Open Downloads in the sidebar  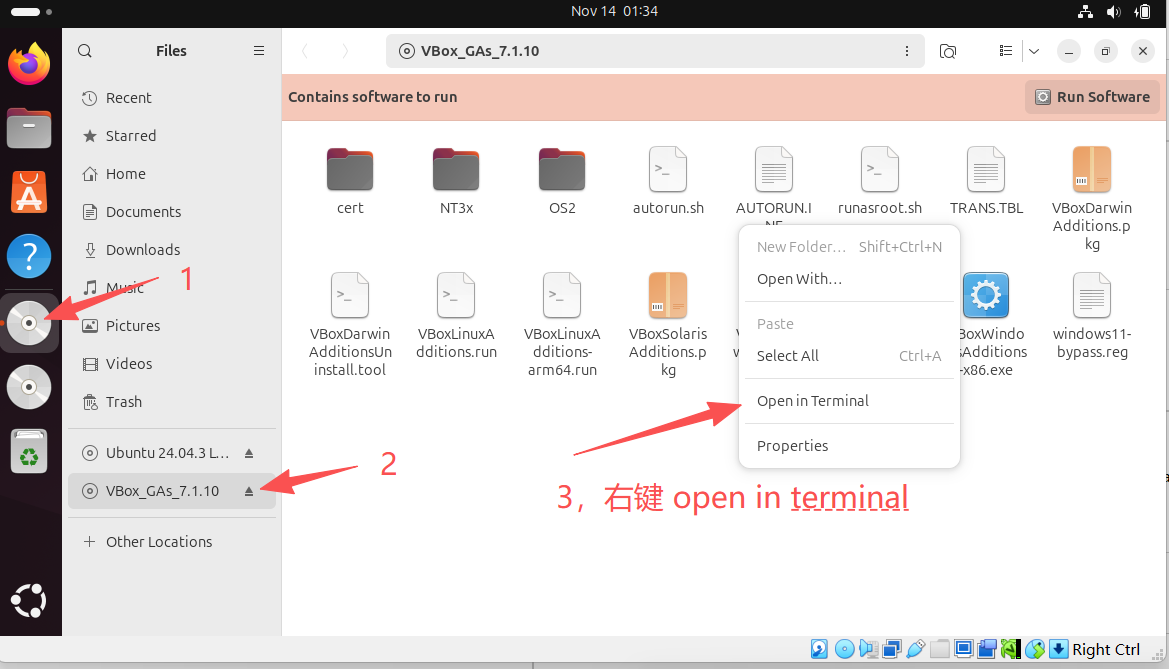coord(171,250)
